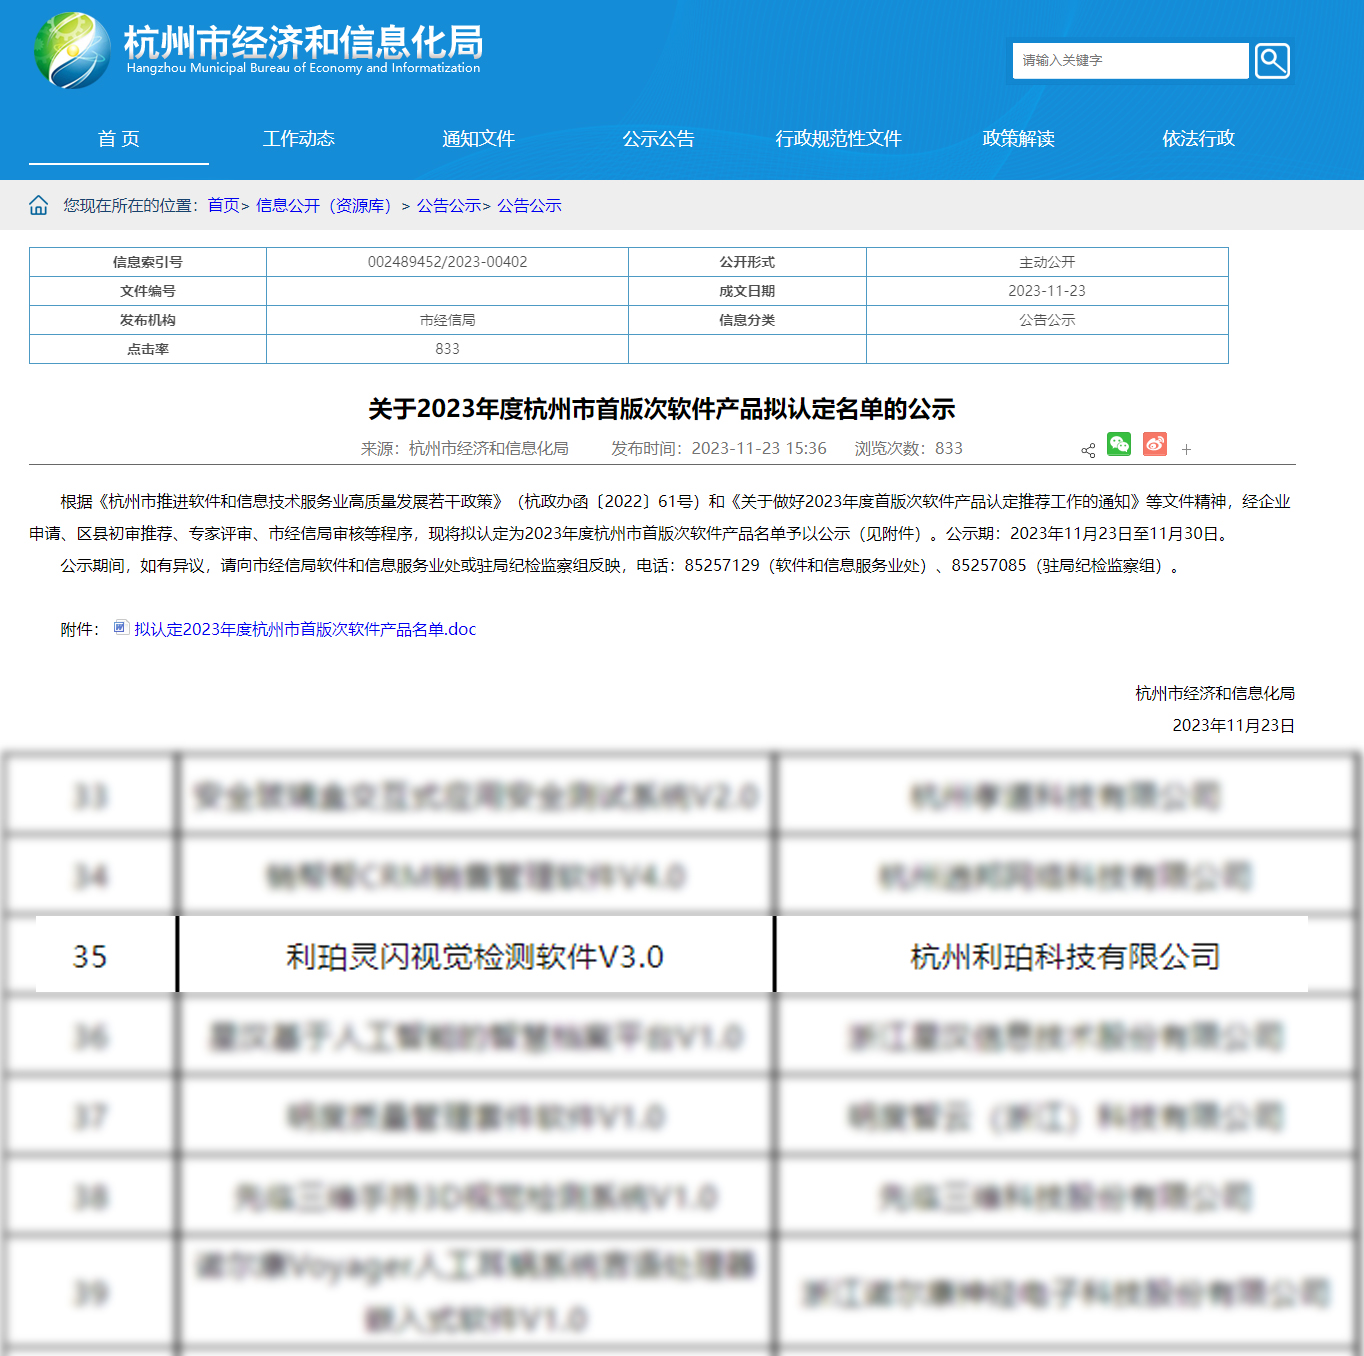Share the article via WeChat icon
Image resolution: width=1364 pixels, height=1356 pixels.
tap(1119, 445)
